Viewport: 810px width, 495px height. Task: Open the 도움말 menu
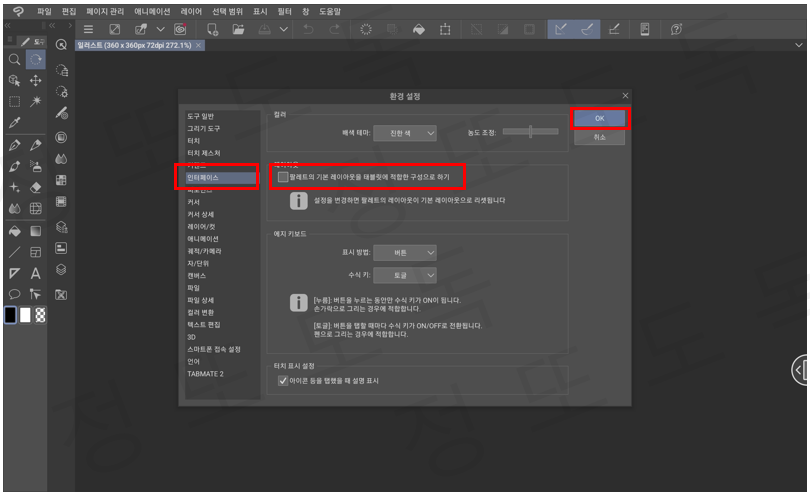330,11
